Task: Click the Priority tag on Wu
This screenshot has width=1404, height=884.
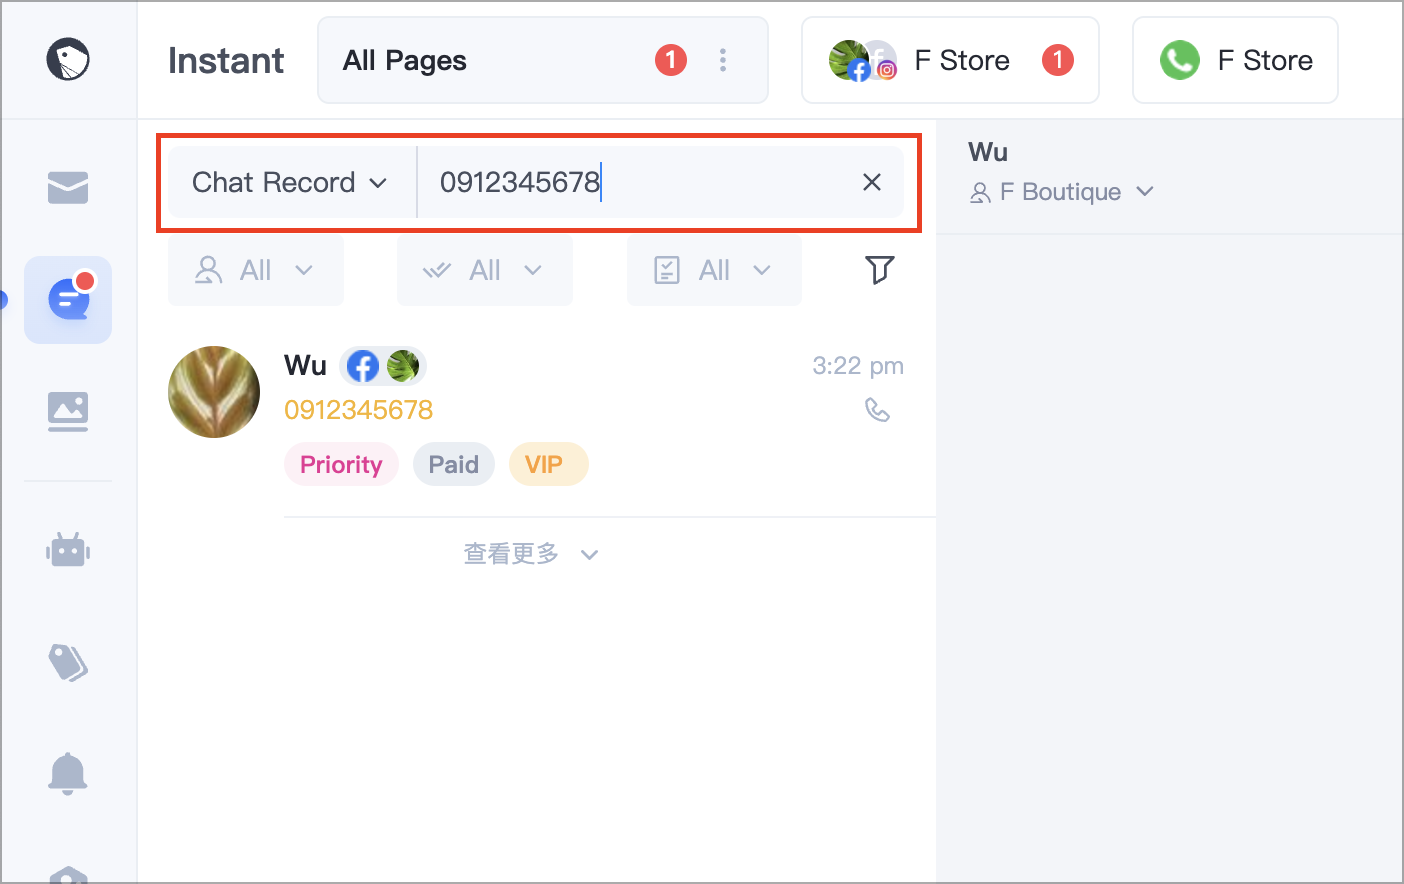Action: point(341,464)
